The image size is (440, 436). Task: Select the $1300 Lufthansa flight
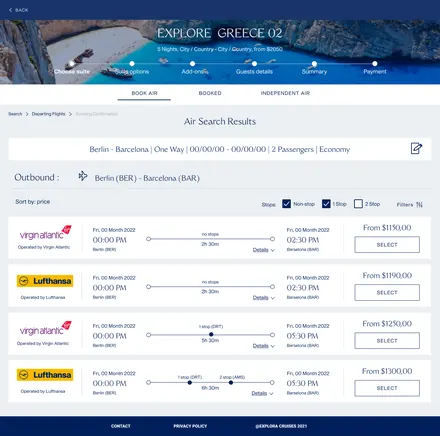387,388
